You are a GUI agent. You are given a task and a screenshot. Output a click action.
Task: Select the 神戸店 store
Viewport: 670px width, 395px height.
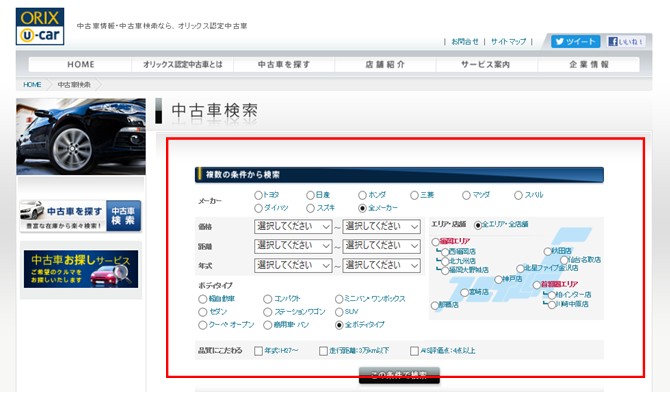pos(498,280)
